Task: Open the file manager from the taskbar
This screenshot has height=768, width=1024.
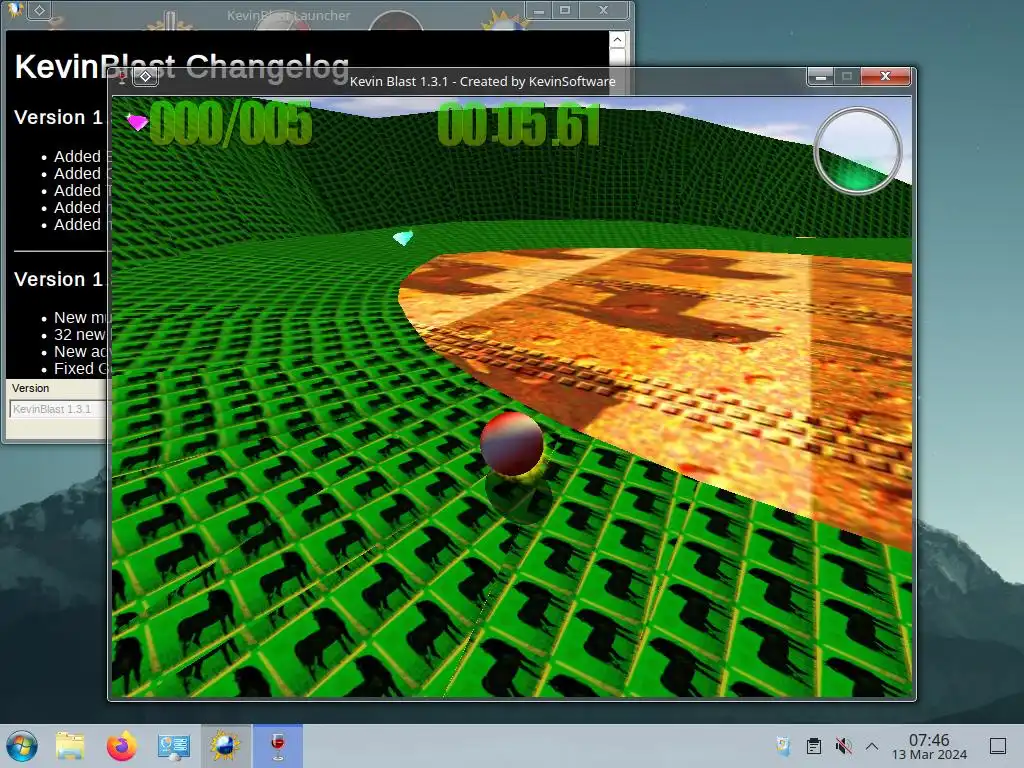Action: pos(71,746)
